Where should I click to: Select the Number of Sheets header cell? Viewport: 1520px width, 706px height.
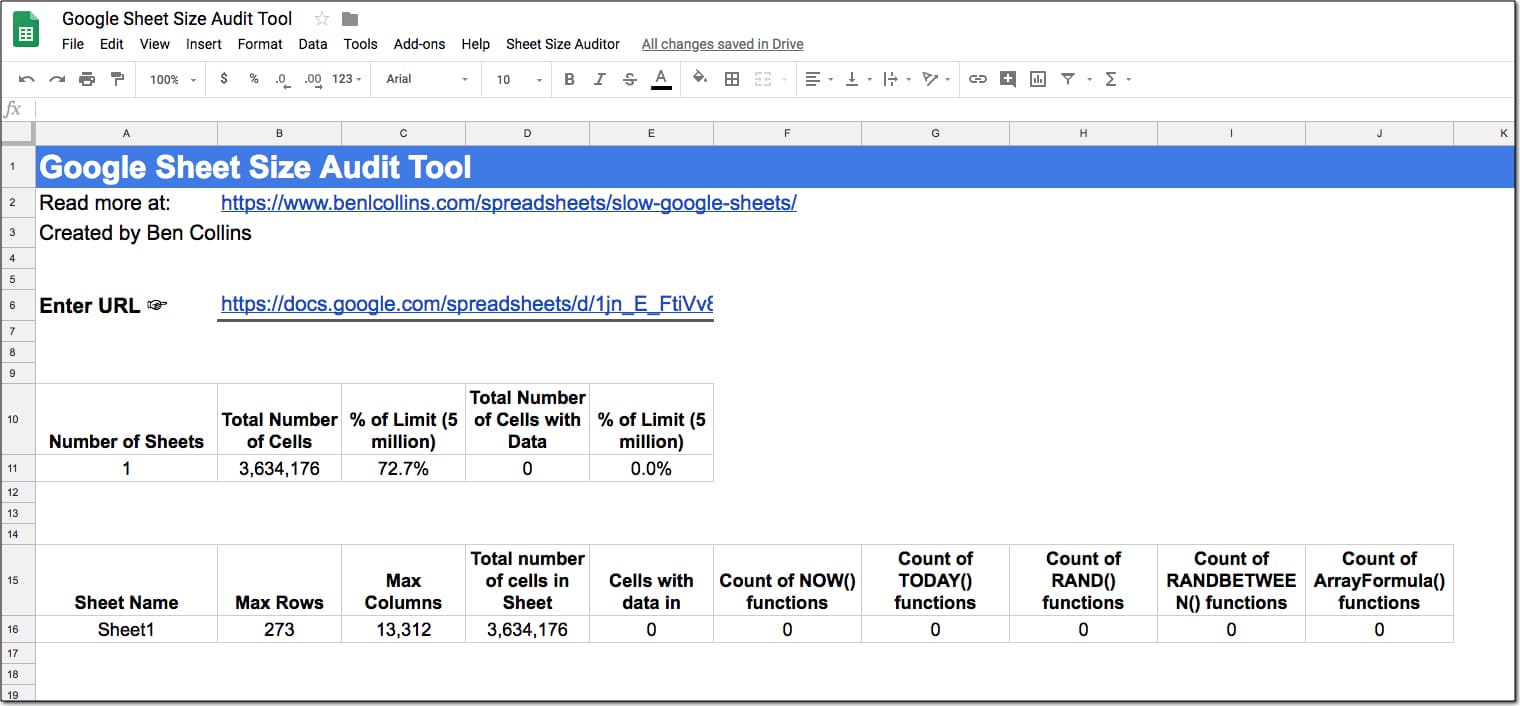[126, 419]
